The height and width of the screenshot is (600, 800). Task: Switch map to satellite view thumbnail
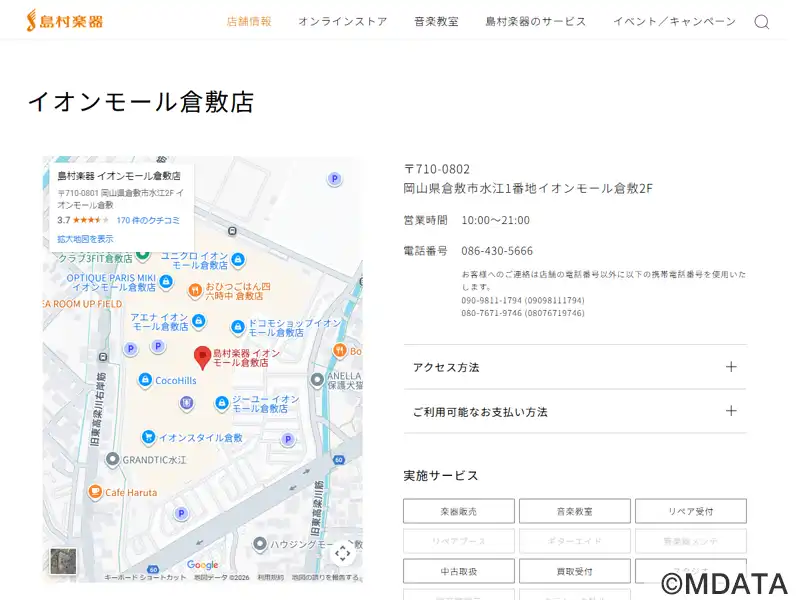pyautogui.click(x=63, y=561)
